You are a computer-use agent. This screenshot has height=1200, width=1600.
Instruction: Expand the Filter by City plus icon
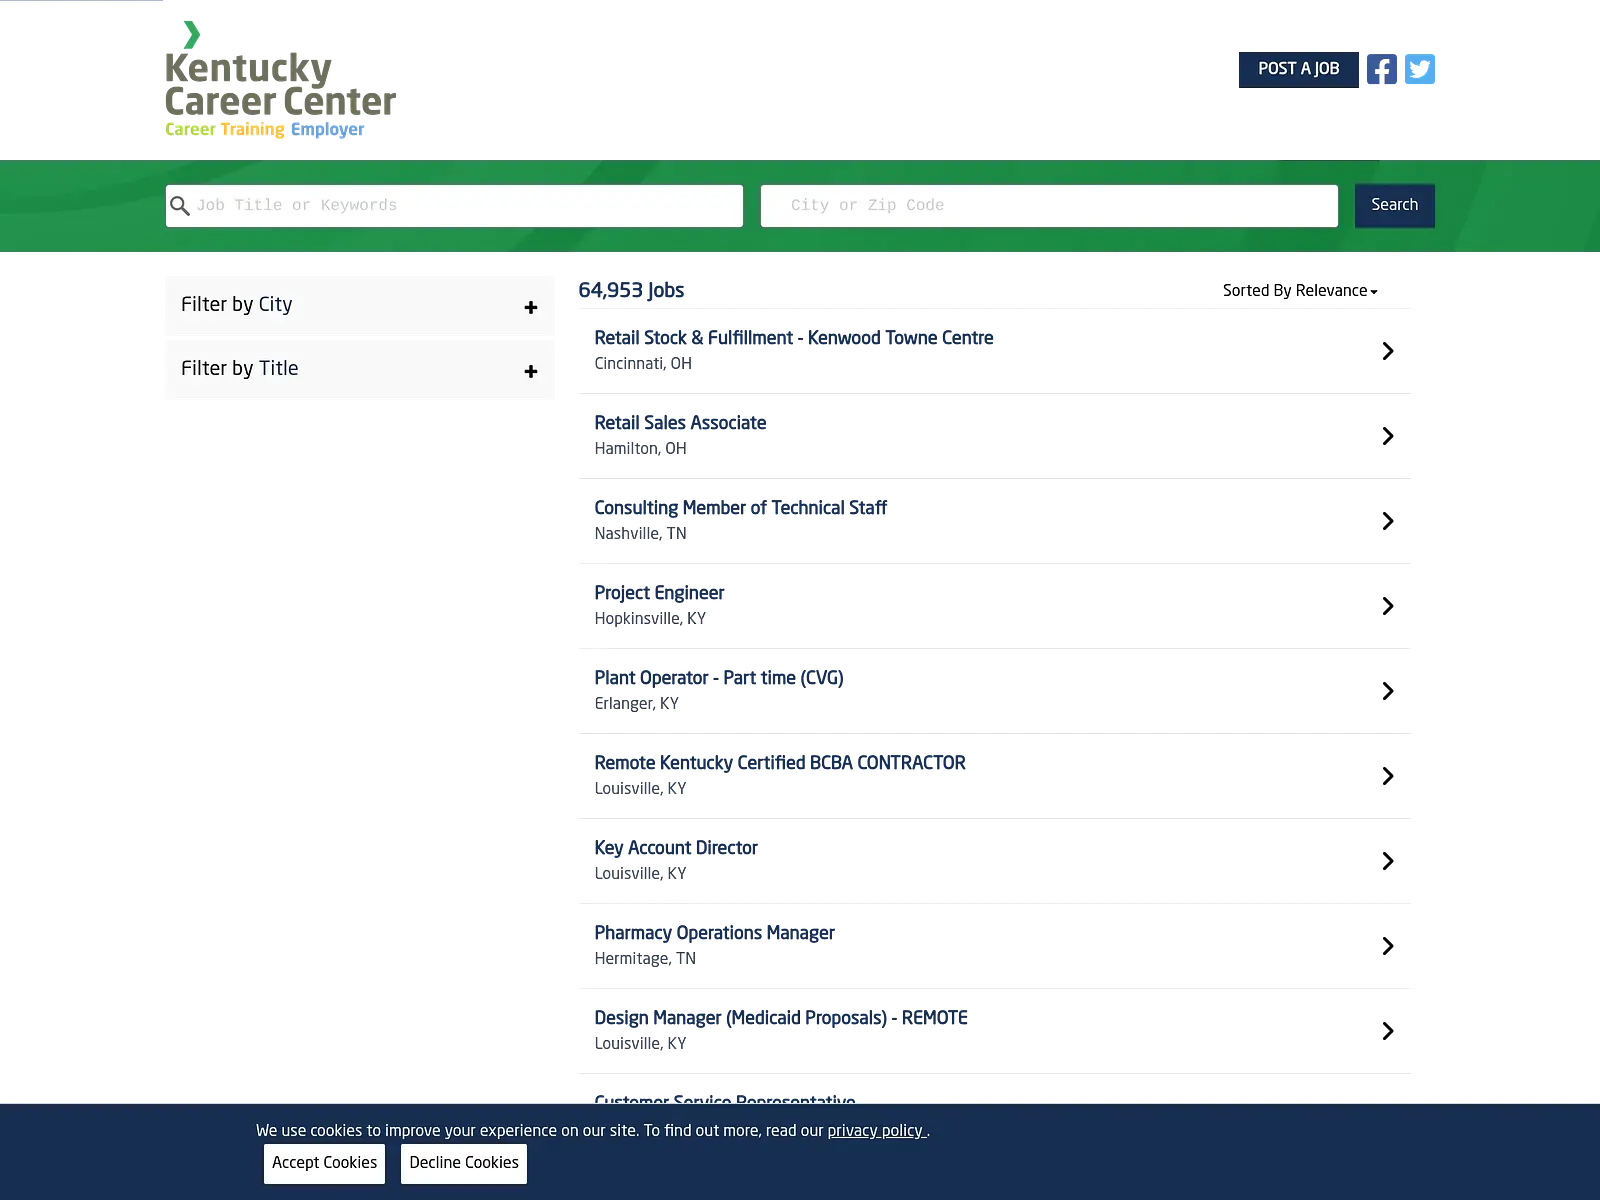pyautogui.click(x=531, y=308)
